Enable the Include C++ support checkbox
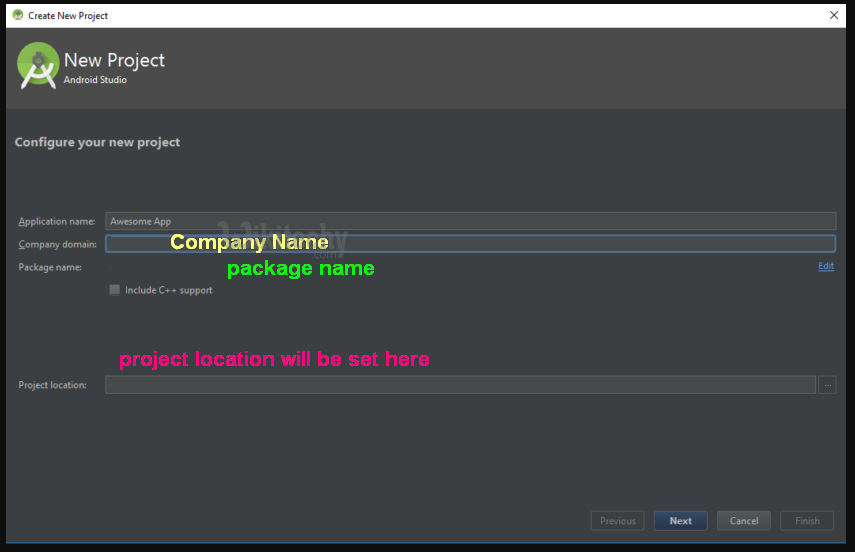 coord(115,290)
